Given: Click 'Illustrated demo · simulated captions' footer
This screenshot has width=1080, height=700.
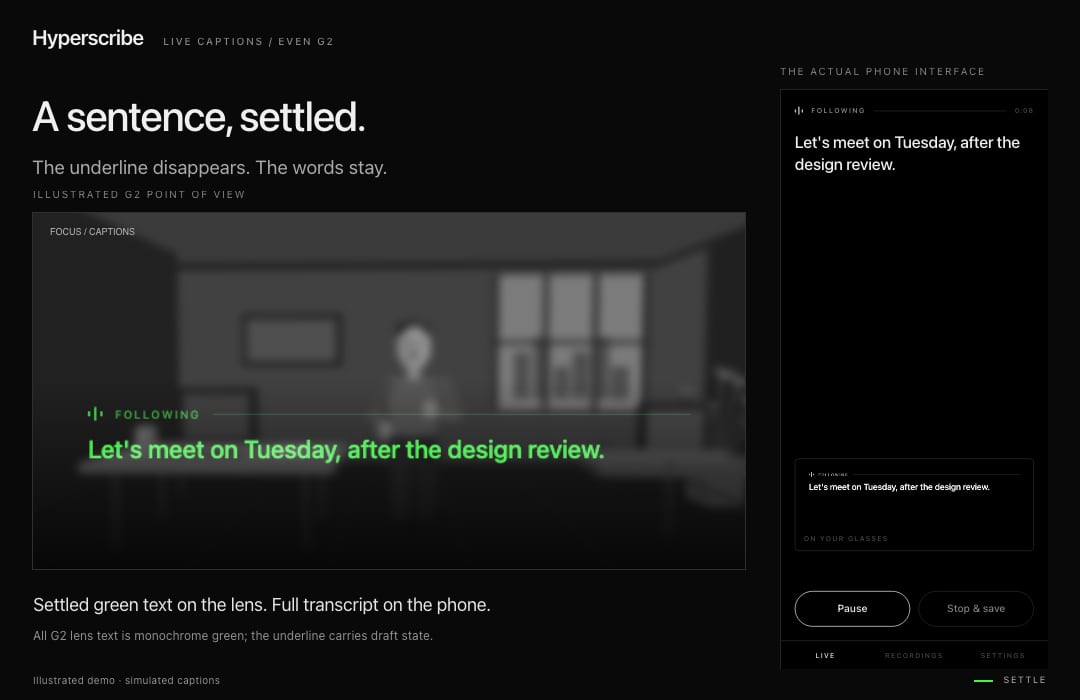Looking at the screenshot, I should 126,680.
